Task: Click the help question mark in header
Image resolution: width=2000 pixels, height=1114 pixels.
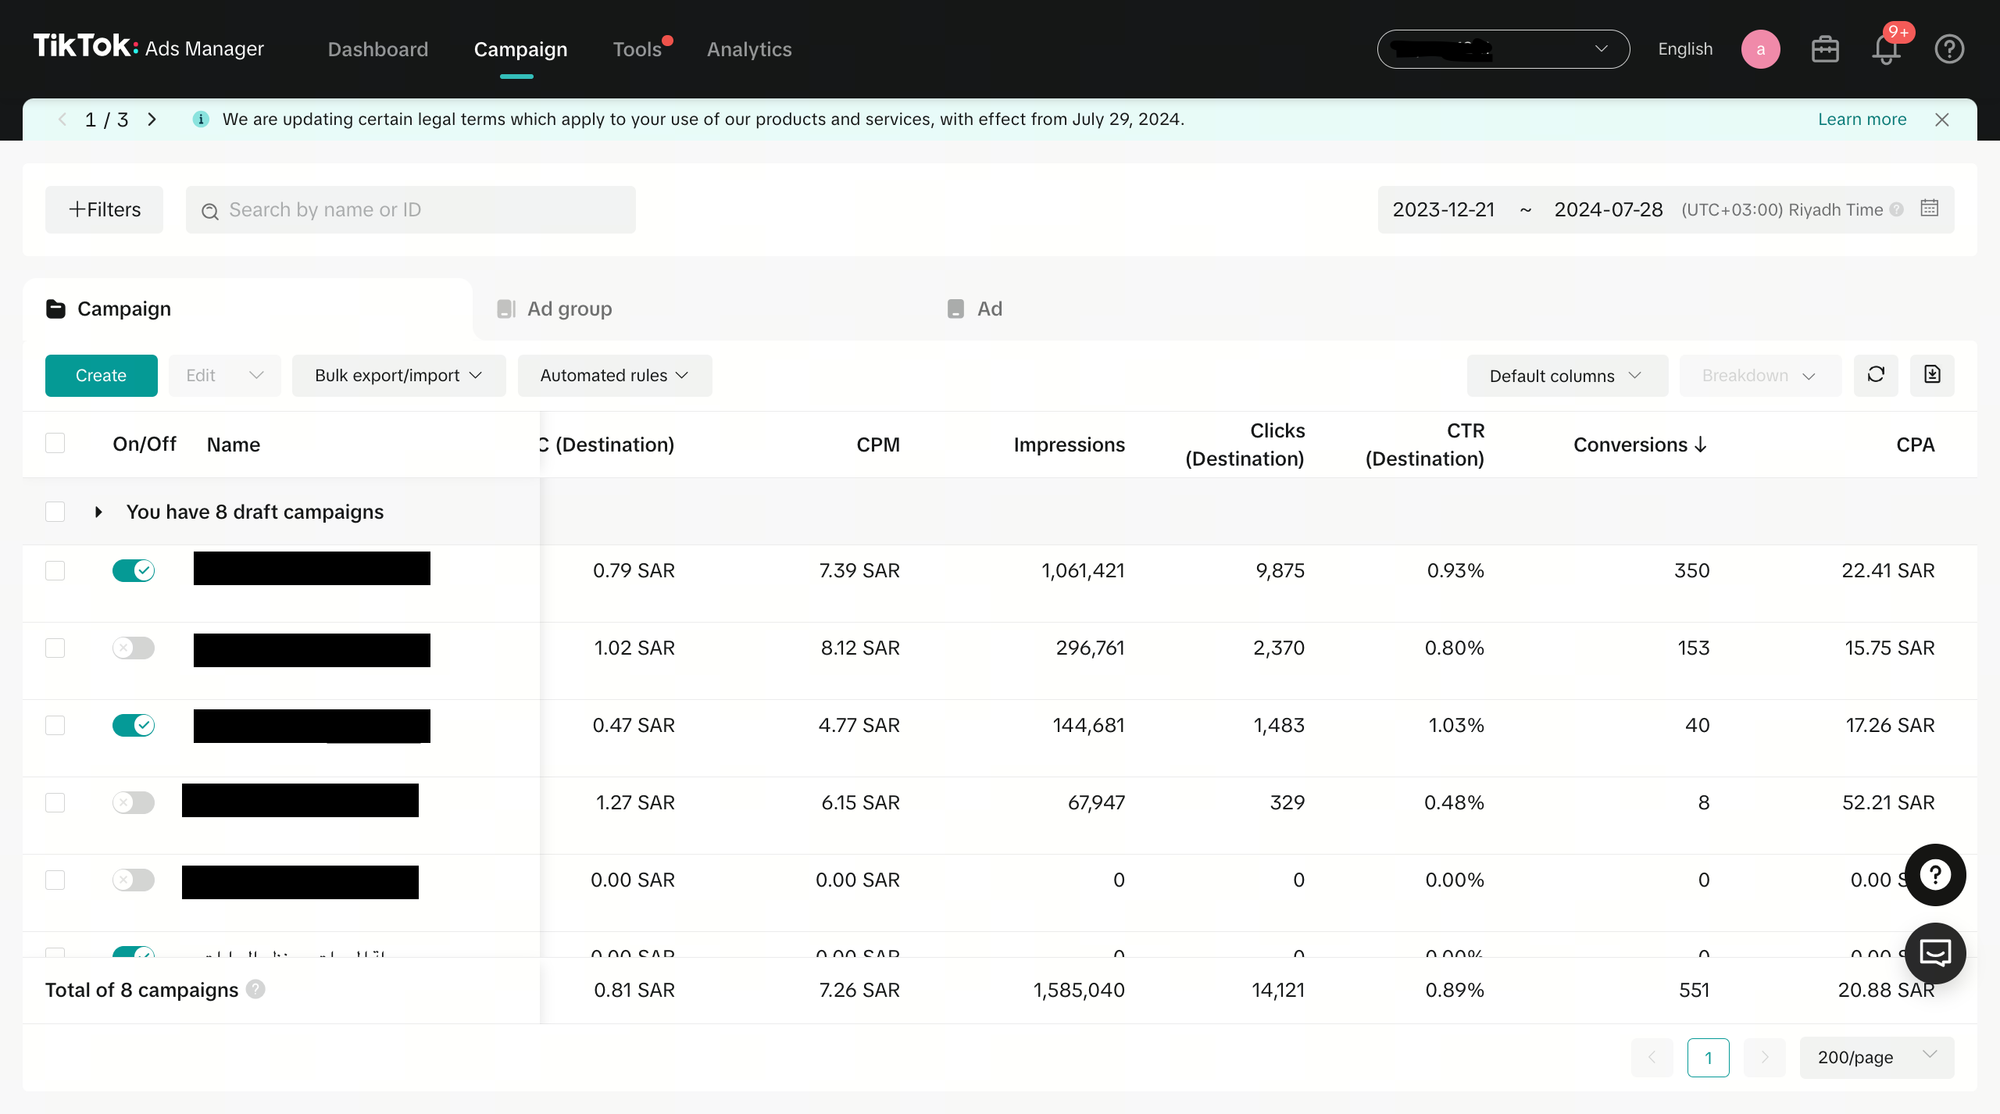Action: point(1949,49)
